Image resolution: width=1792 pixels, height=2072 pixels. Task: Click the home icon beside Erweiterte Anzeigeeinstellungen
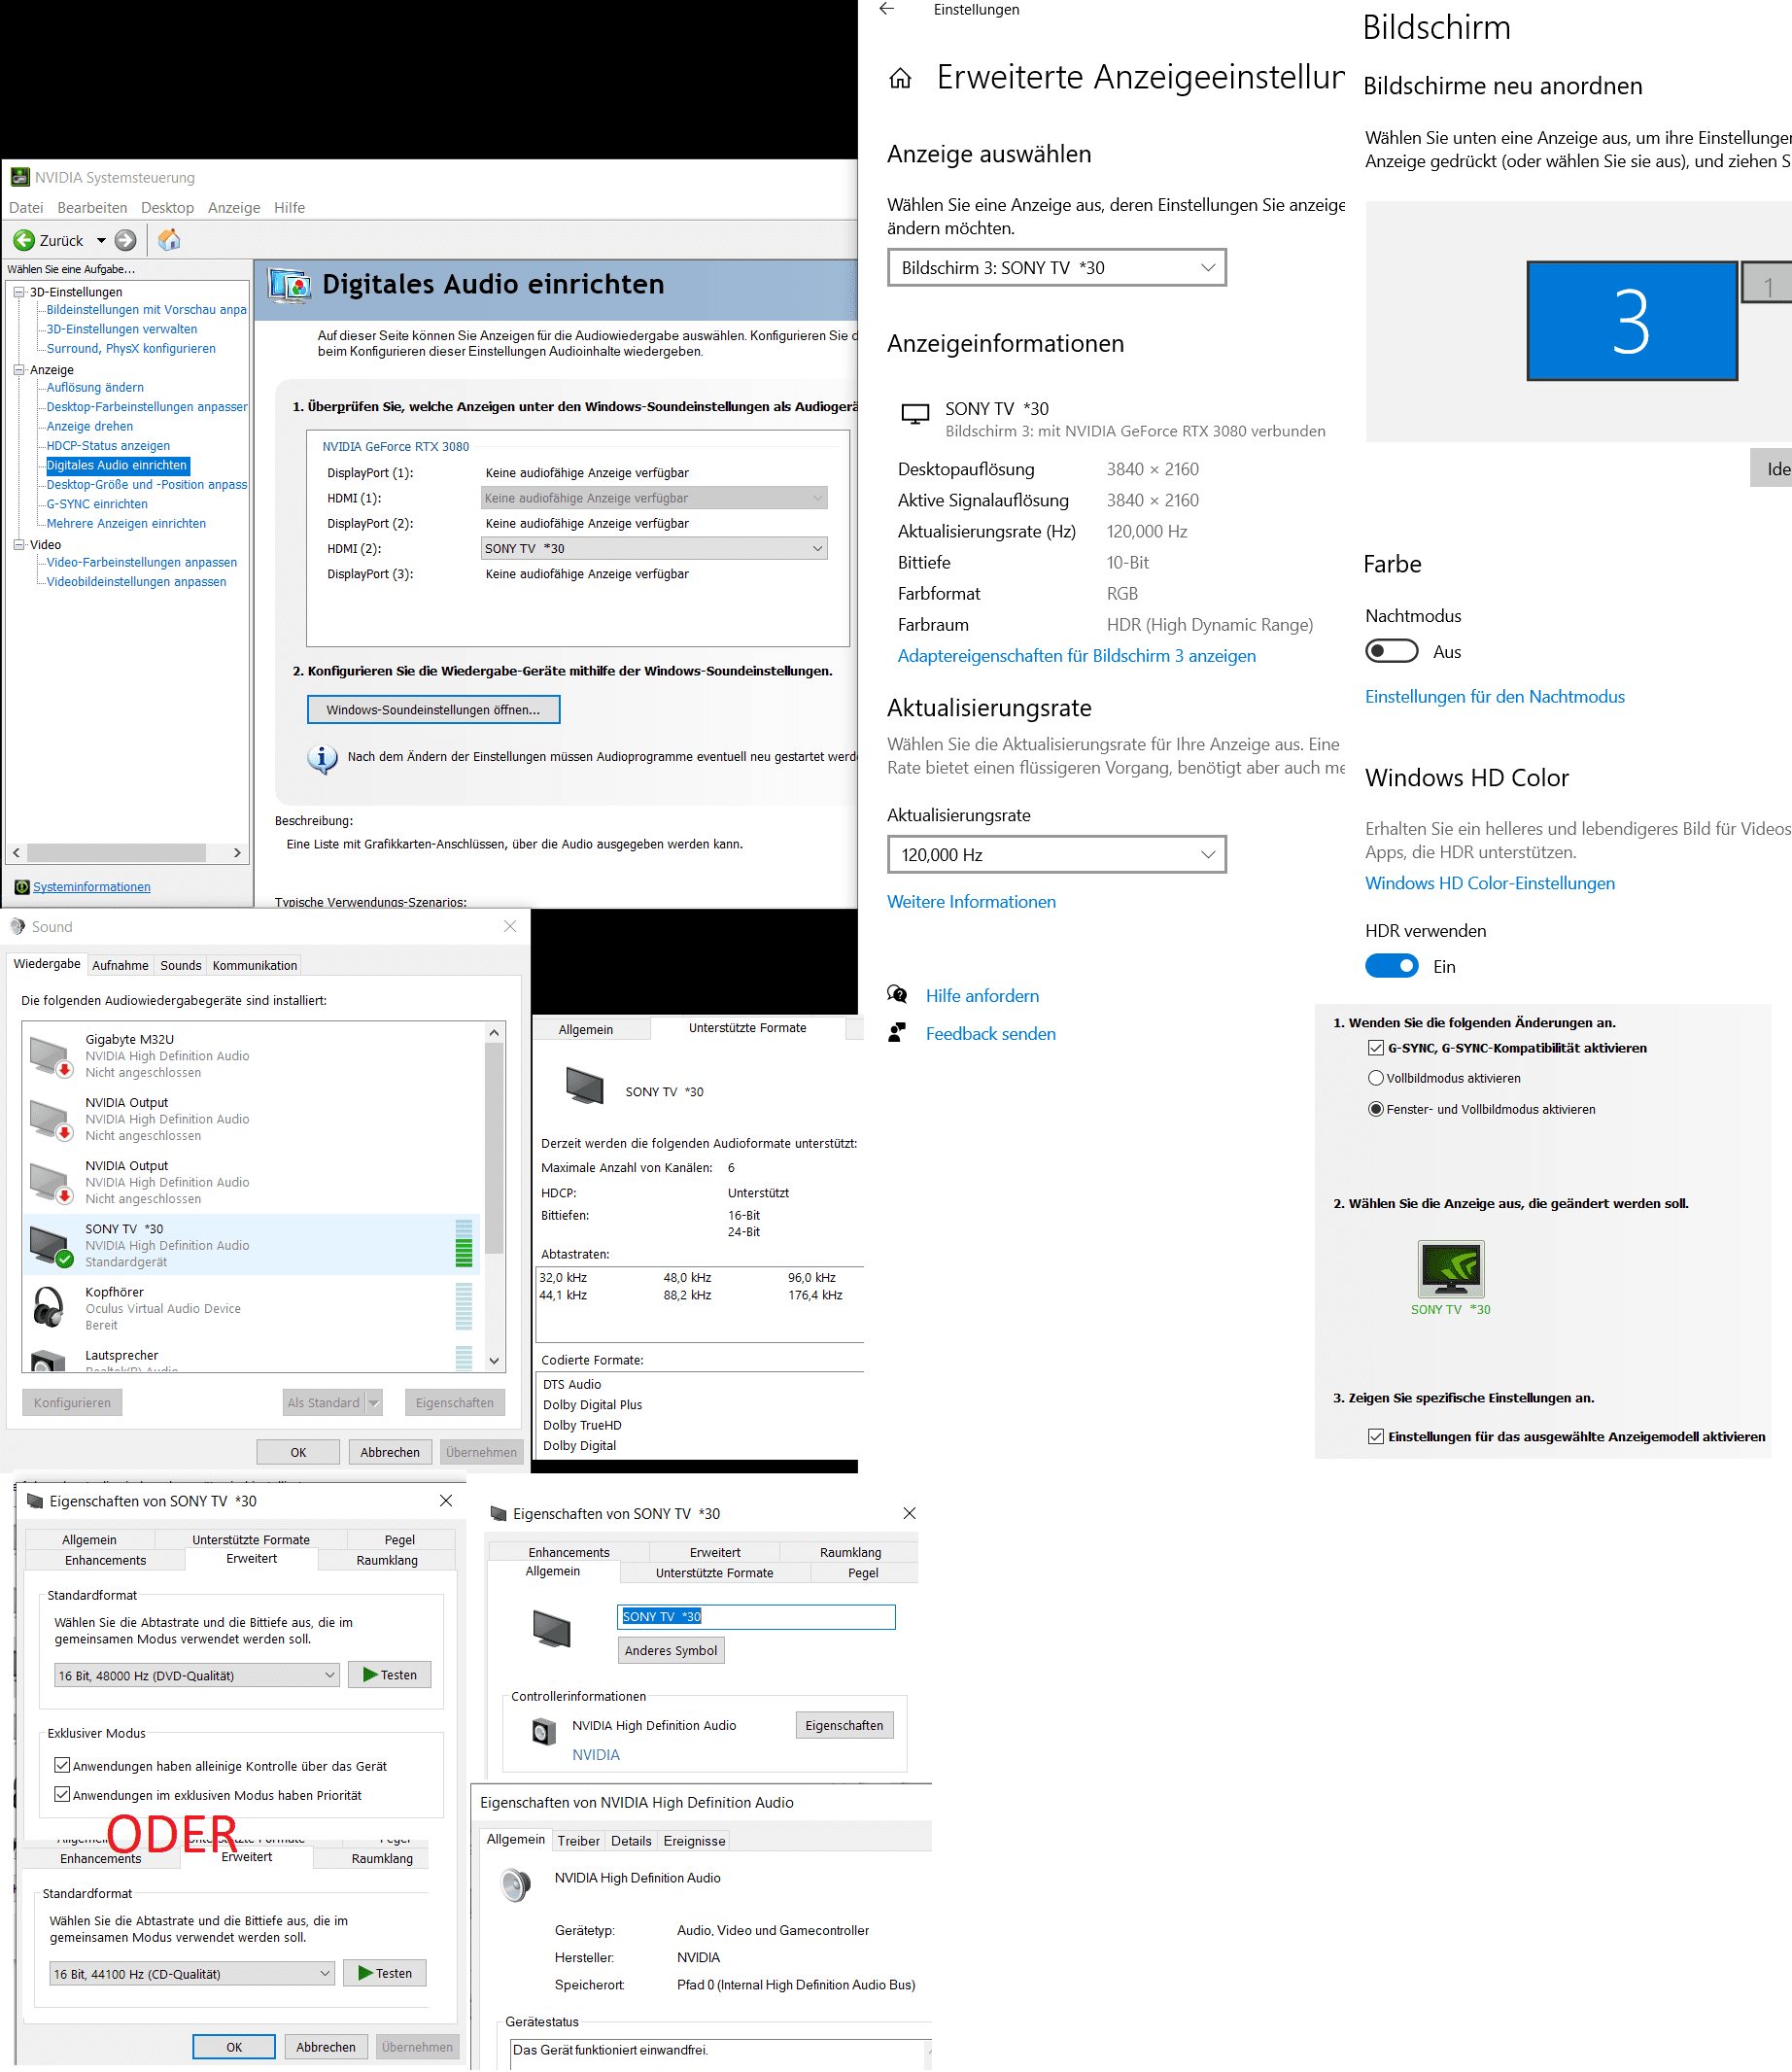(900, 78)
